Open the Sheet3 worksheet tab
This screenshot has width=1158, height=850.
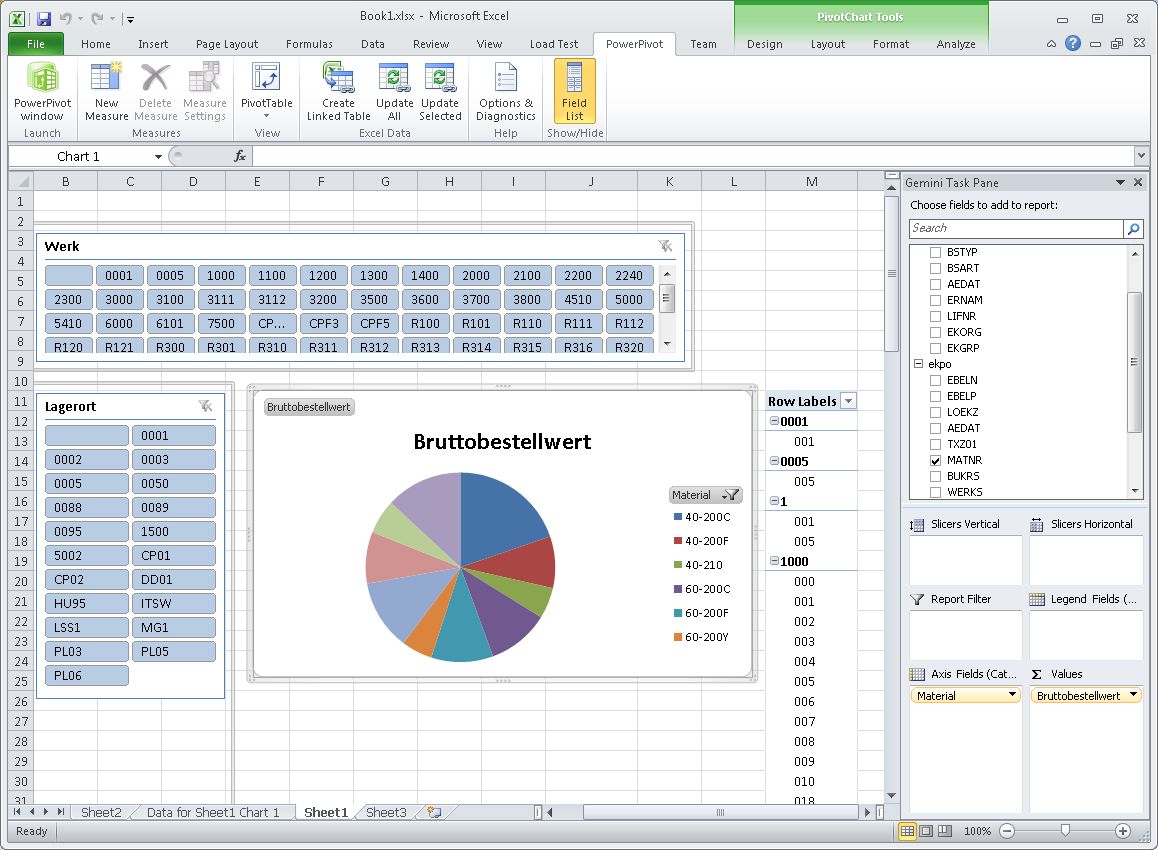click(x=385, y=812)
